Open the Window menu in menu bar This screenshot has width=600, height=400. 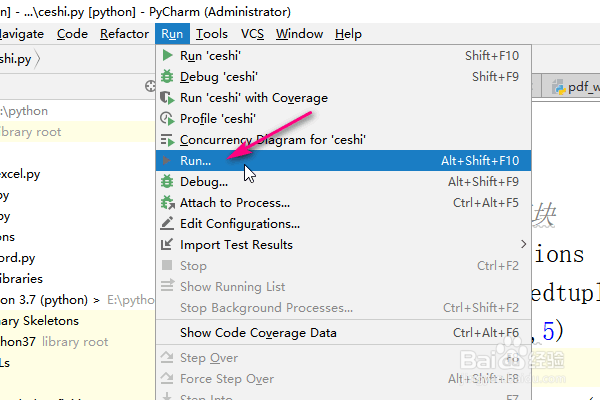pos(299,34)
